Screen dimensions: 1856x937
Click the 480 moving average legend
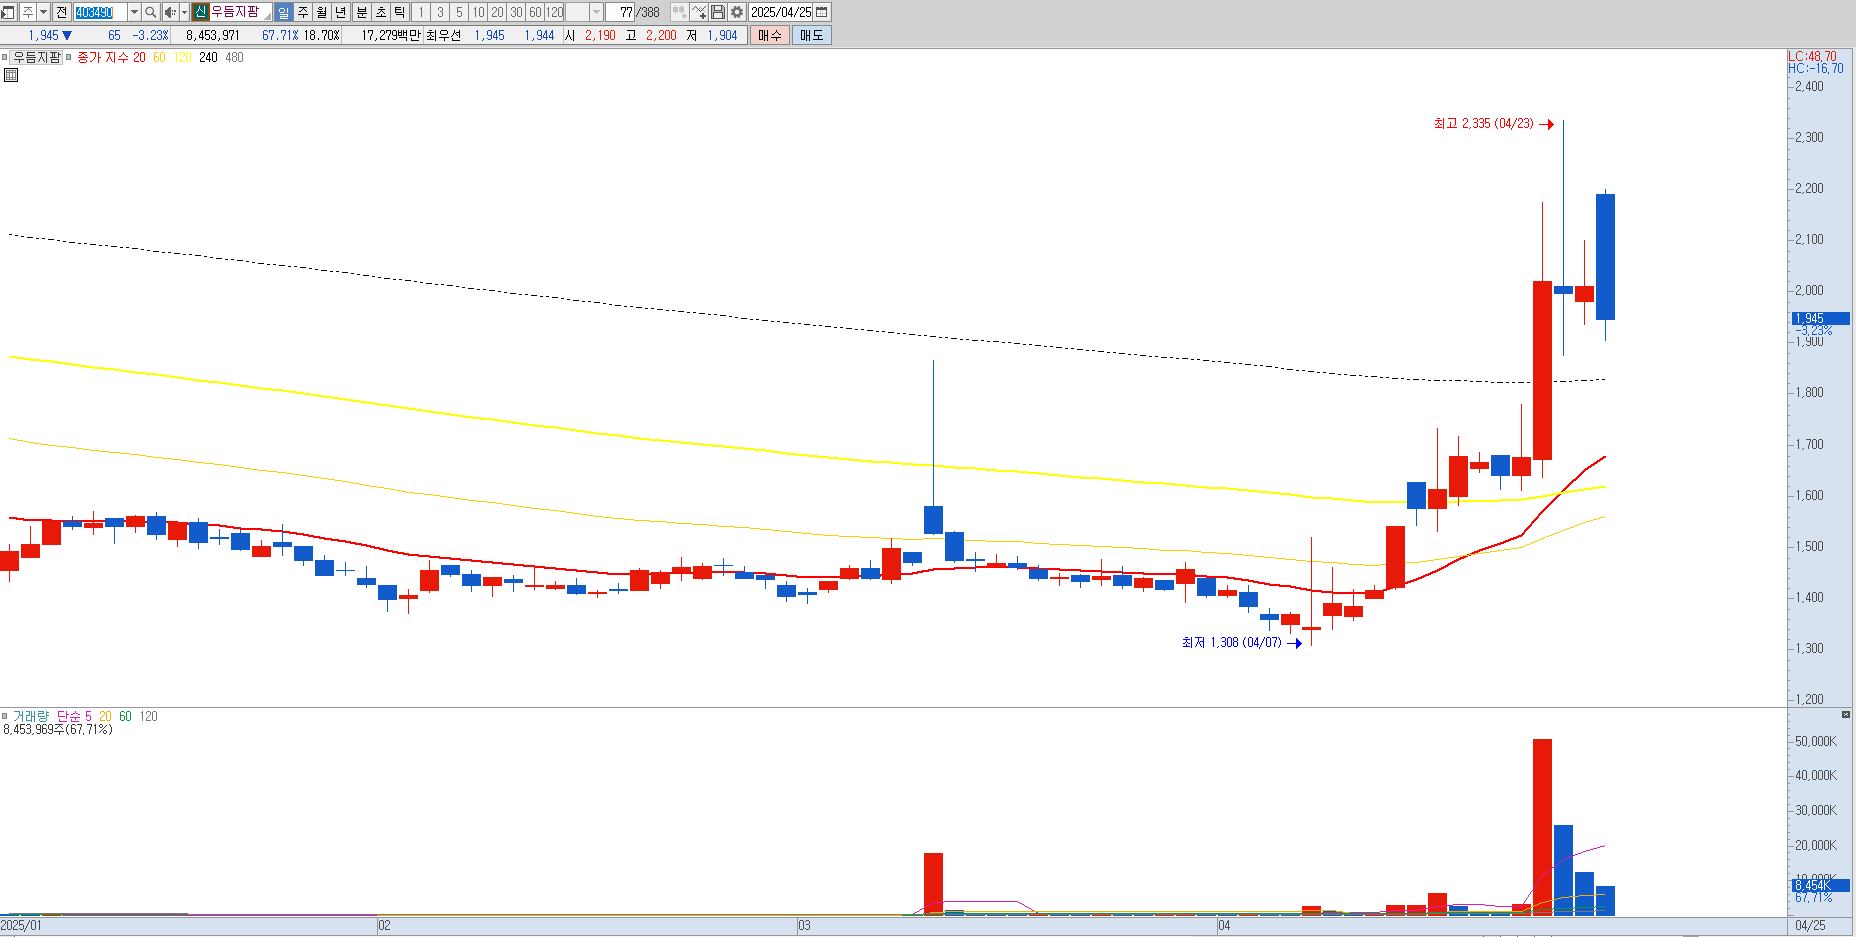coord(234,57)
